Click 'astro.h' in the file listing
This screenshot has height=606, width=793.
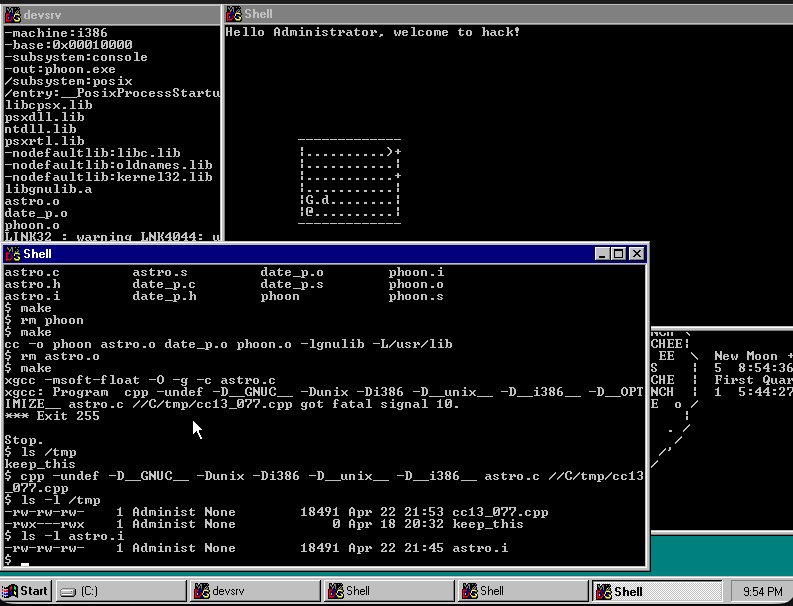tap(32, 284)
